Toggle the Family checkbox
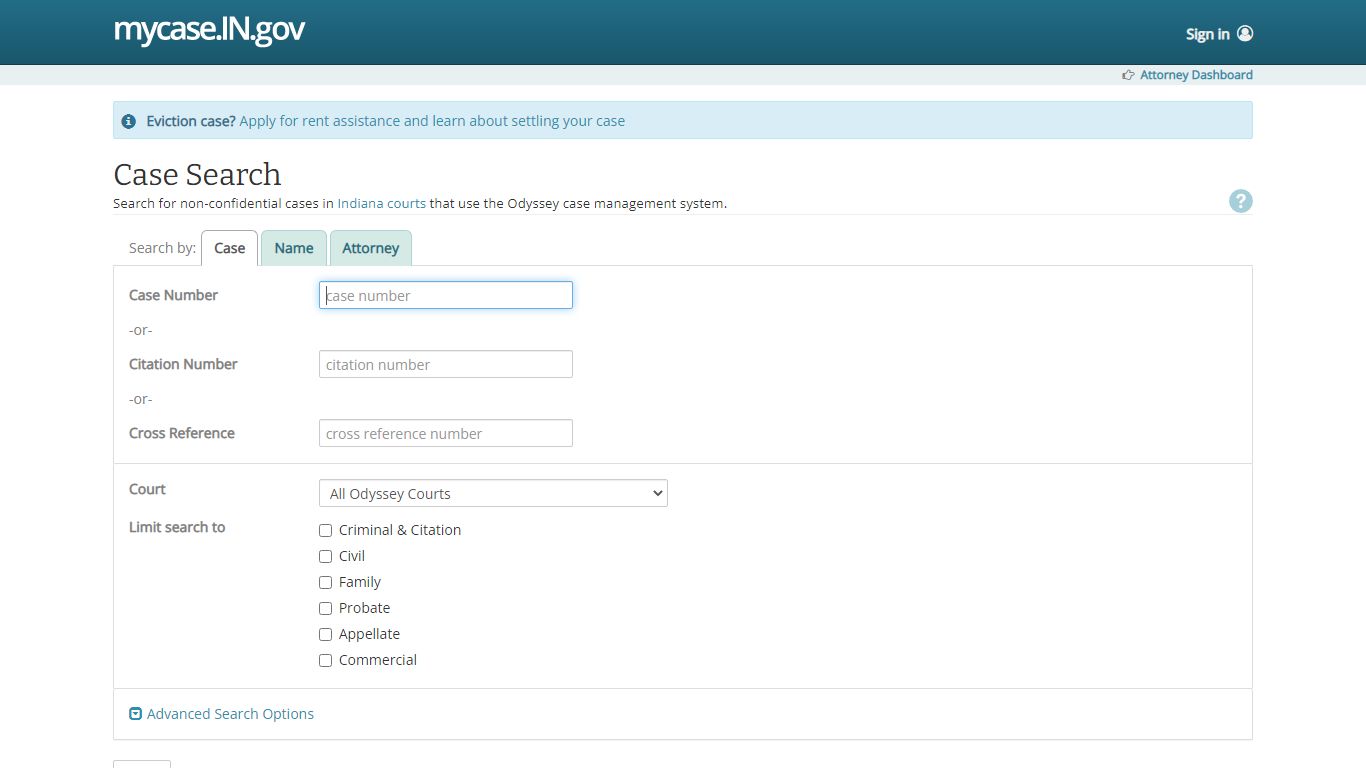Image resolution: width=1366 pixels, height=768 pixels. pos(325,582)
